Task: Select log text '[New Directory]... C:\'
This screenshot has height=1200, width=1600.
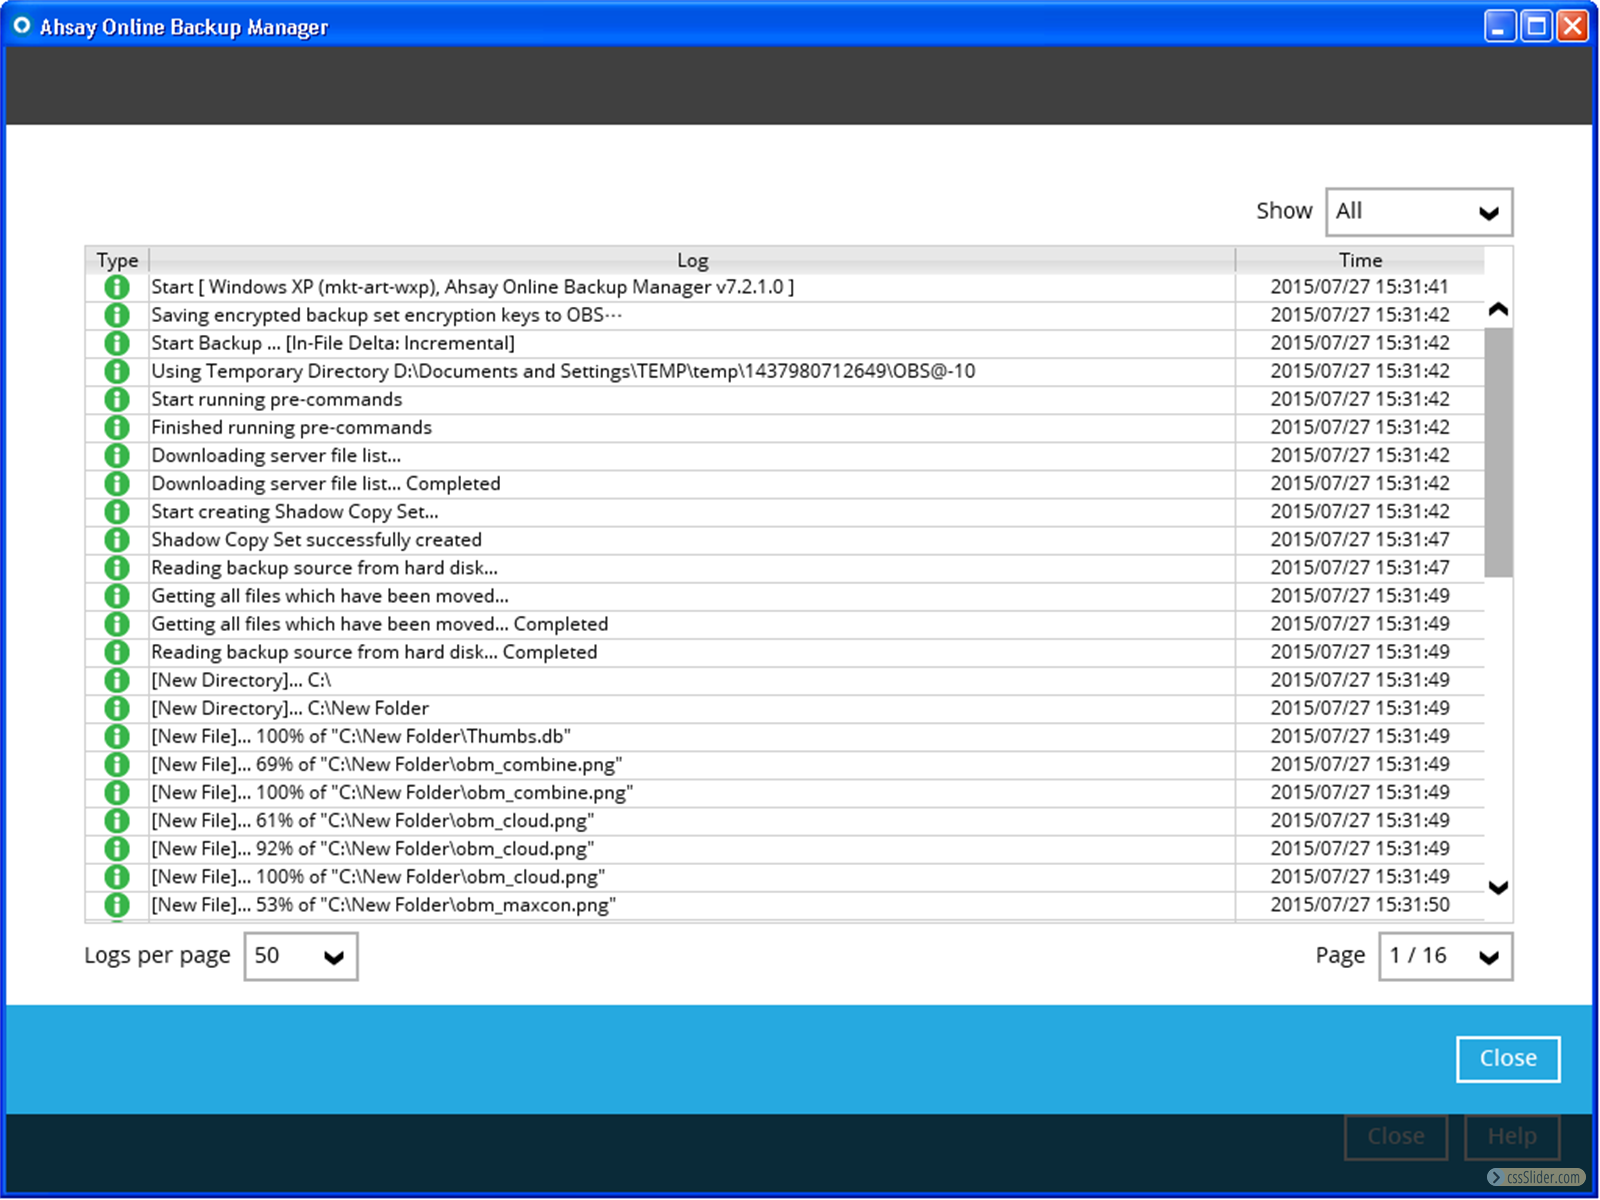Action: tap(241, 680)
